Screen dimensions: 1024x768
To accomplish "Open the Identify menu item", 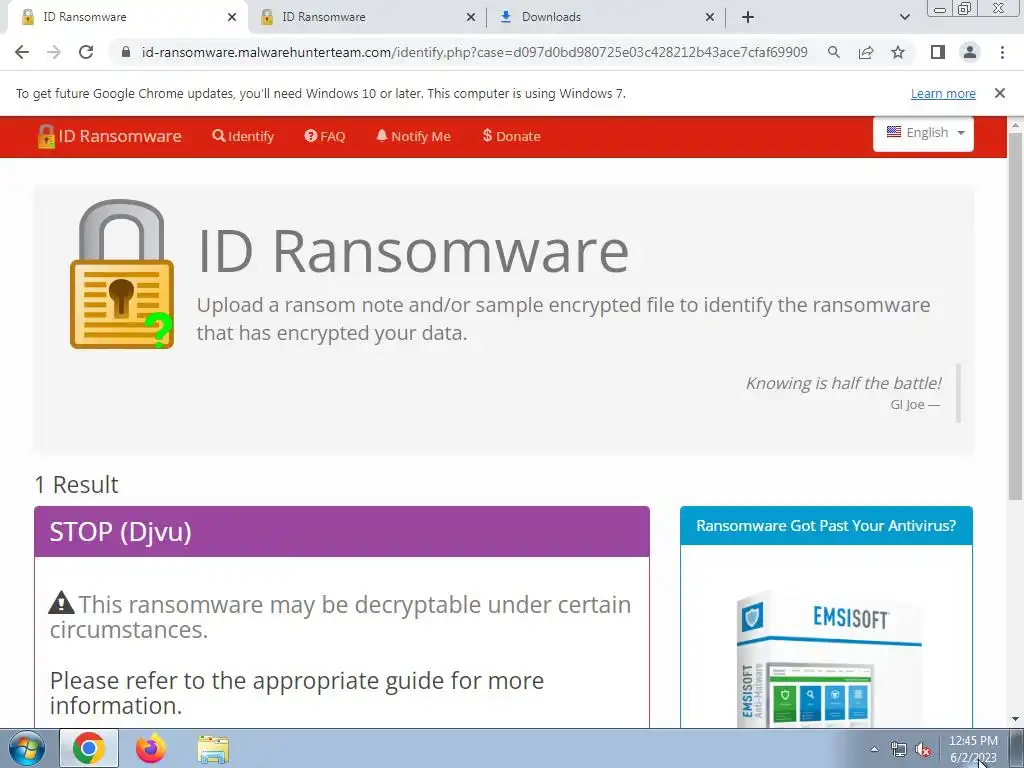I will coord(243,136).
